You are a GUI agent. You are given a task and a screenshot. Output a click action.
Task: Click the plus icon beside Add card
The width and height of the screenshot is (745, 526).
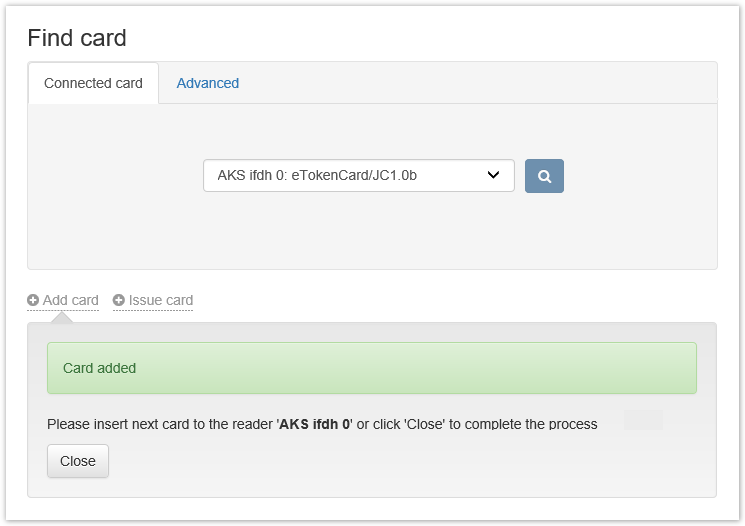pos(33,300)
